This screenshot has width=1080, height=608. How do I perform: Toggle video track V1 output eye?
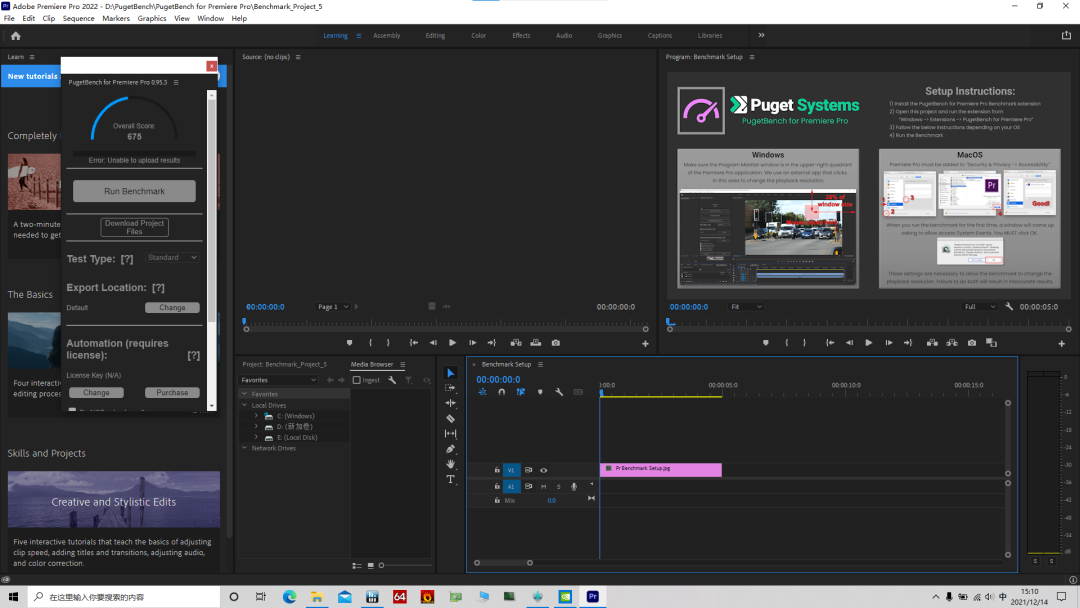point(543,470)
